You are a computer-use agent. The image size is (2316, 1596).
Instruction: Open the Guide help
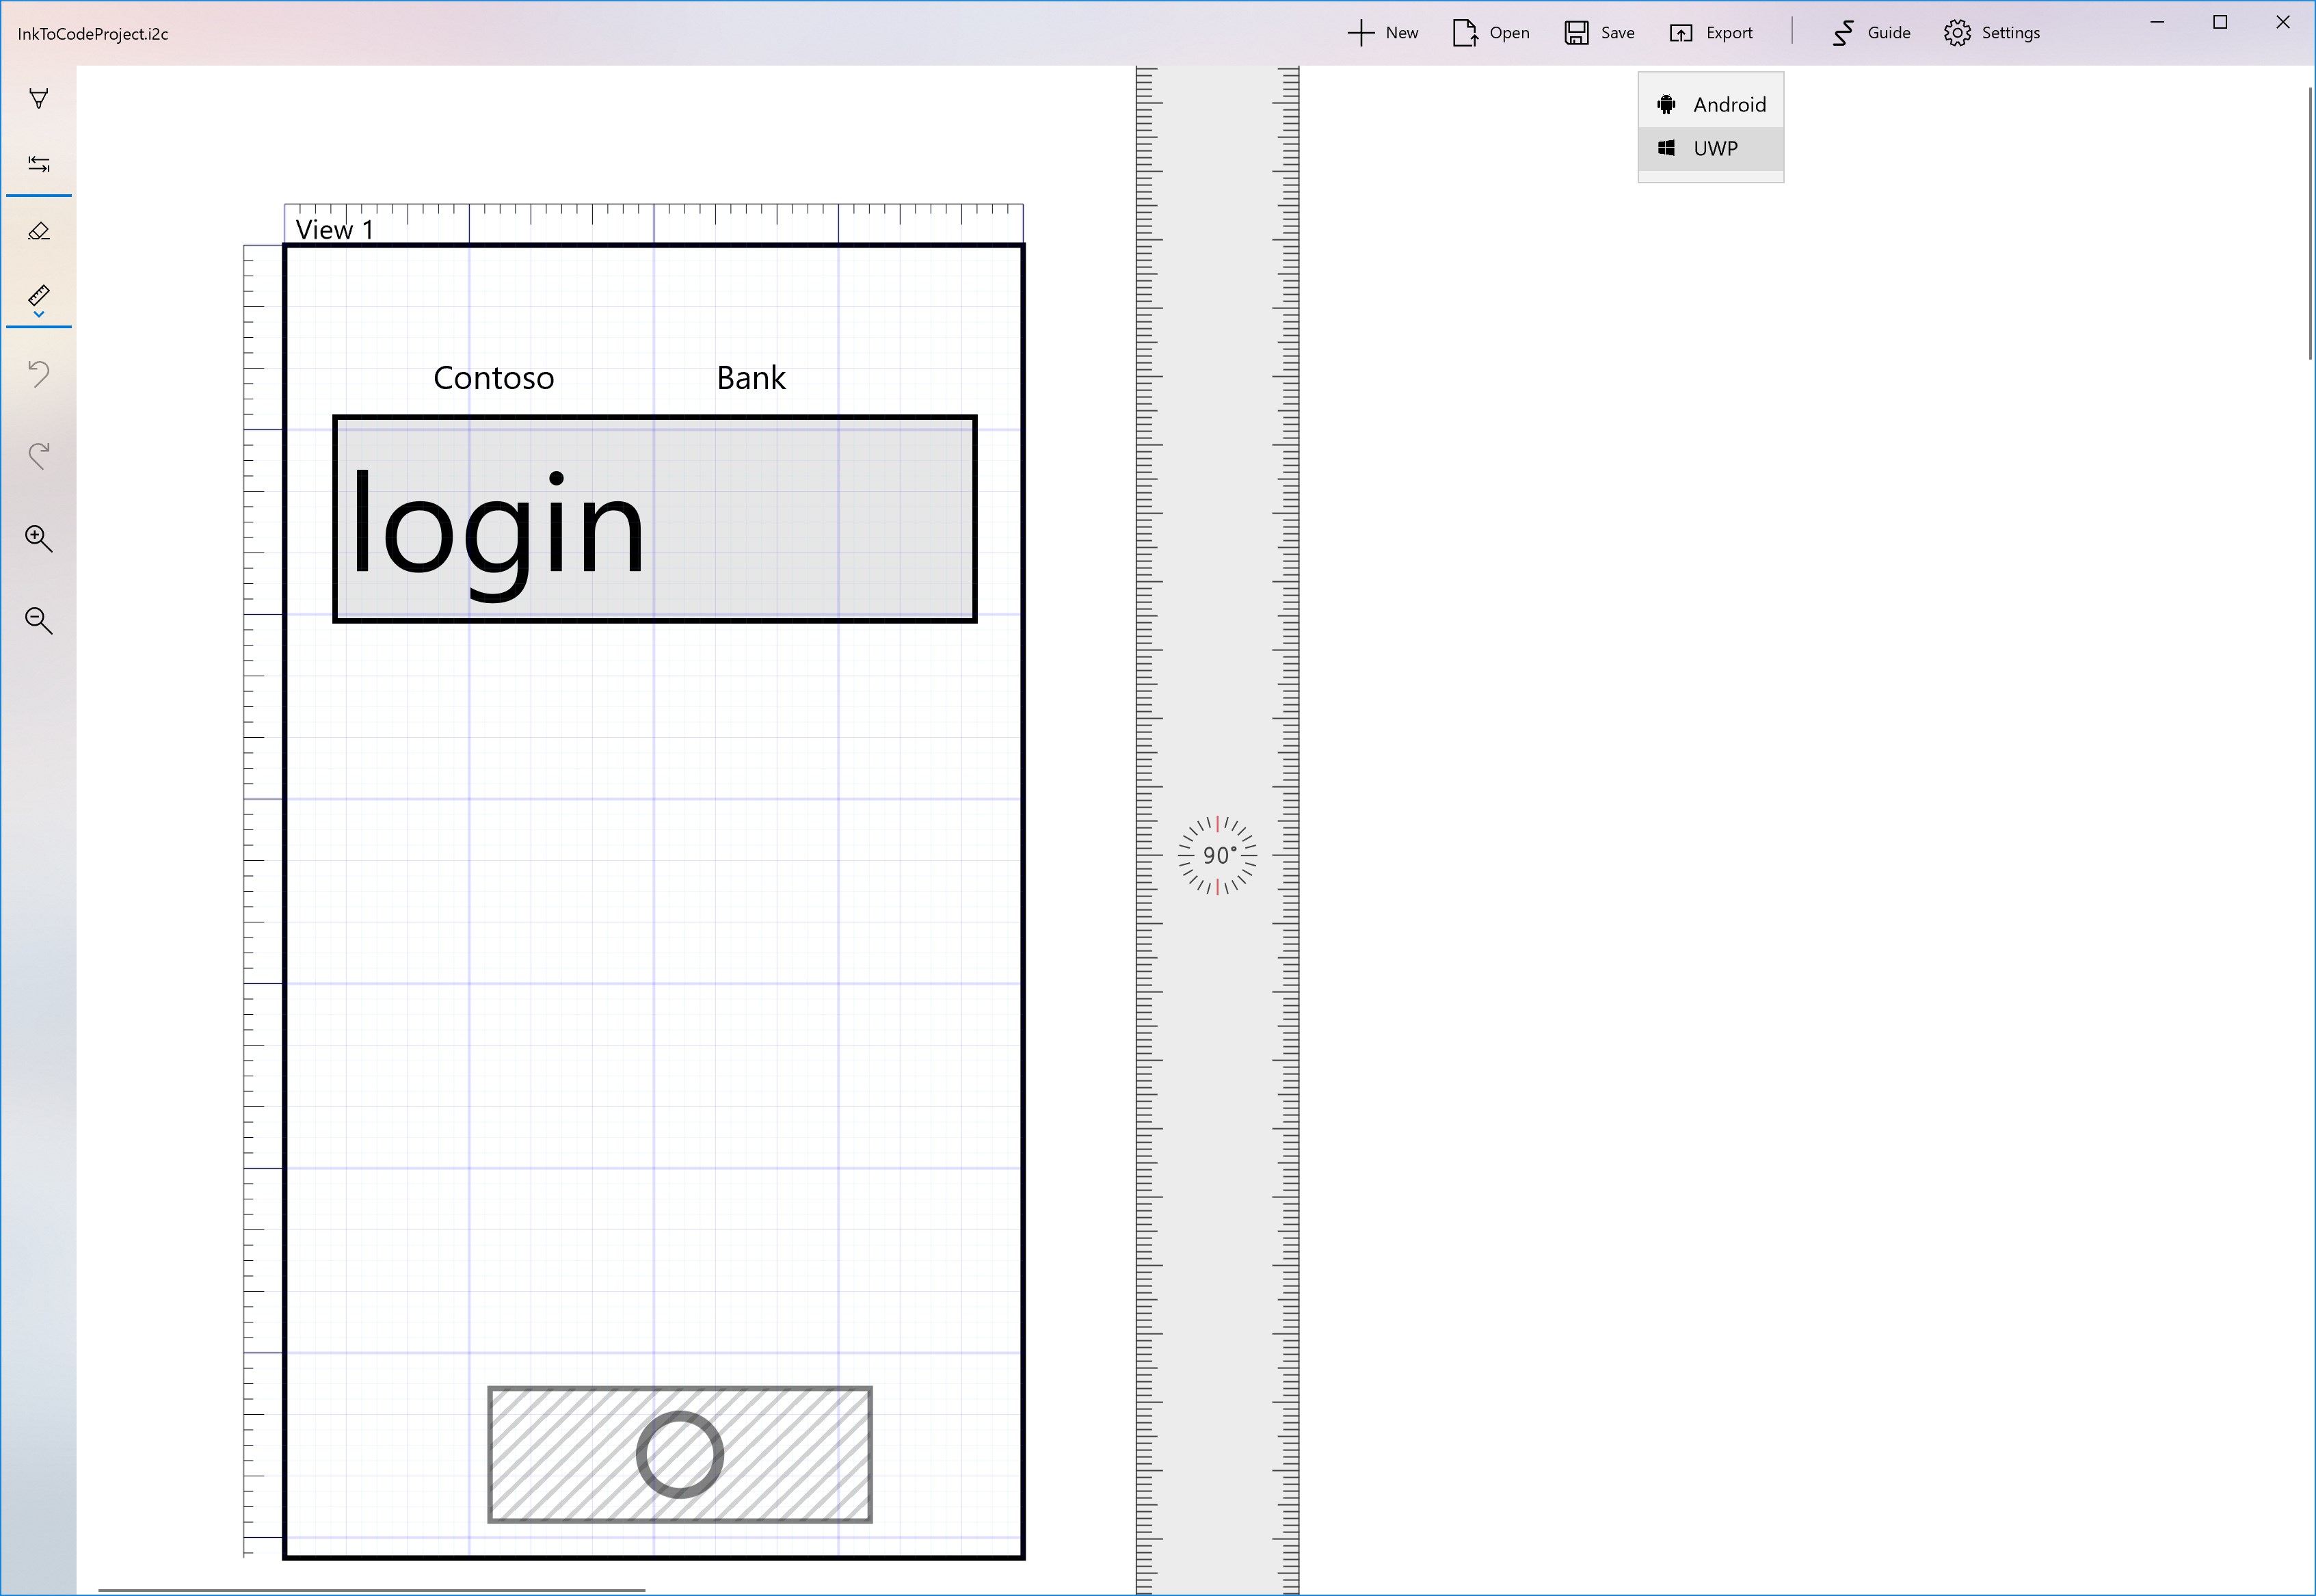coord(1871,33)
